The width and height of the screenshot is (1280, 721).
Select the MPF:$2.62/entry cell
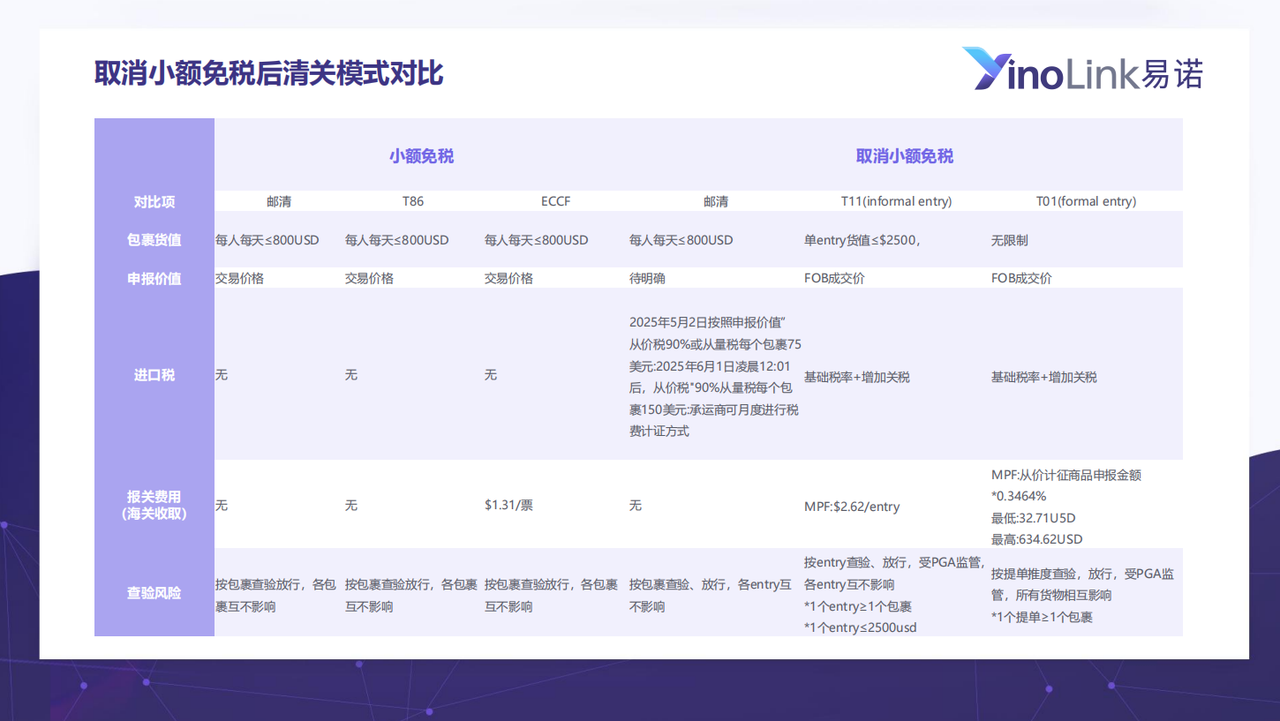[852, 506]
